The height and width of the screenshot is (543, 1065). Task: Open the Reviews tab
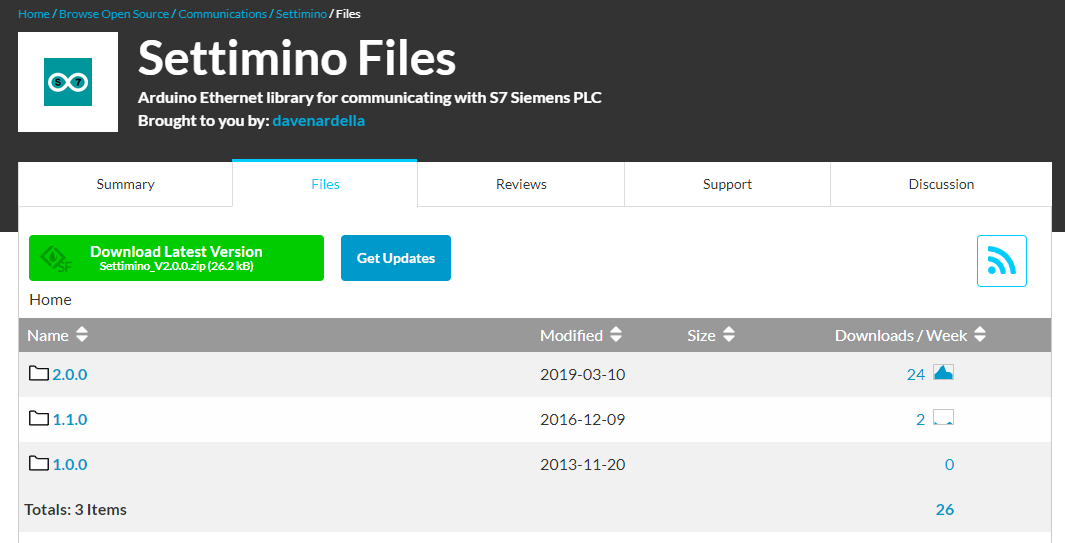521,184
